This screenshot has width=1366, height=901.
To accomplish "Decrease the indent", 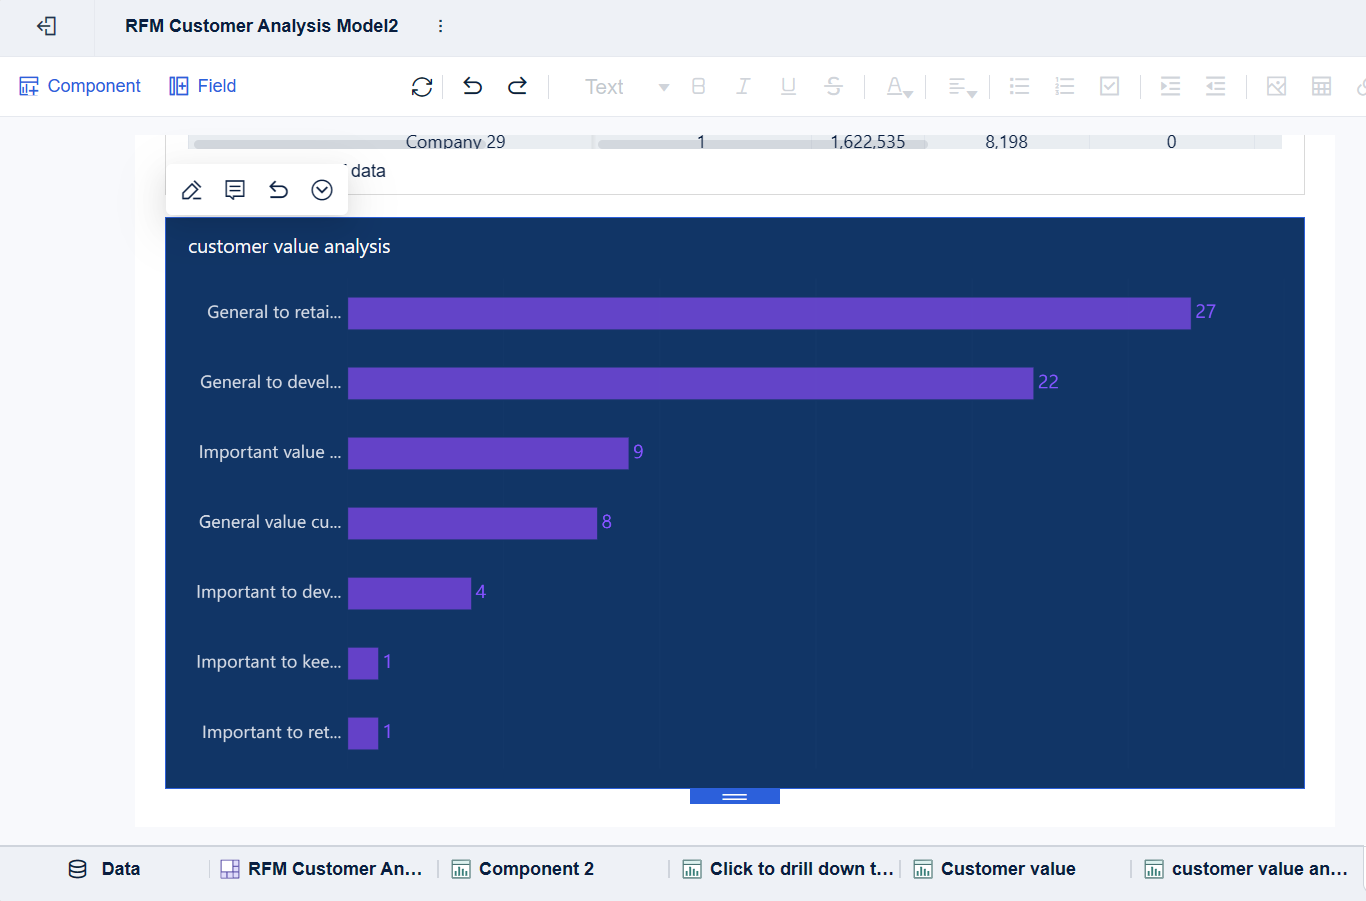I will pos(1215,86).
